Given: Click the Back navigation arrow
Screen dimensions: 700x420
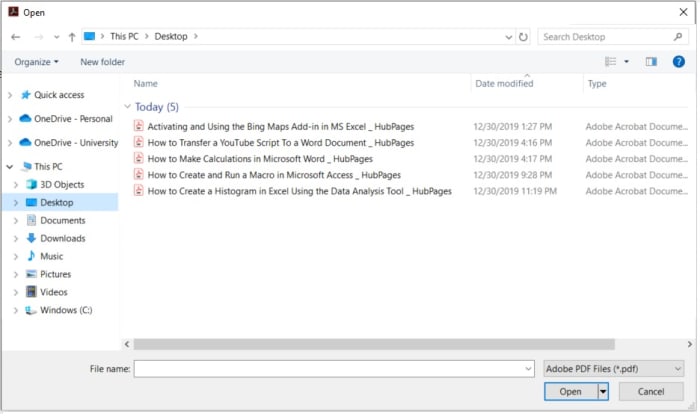Looking at the screenshot, I should [x=16, y=37].
